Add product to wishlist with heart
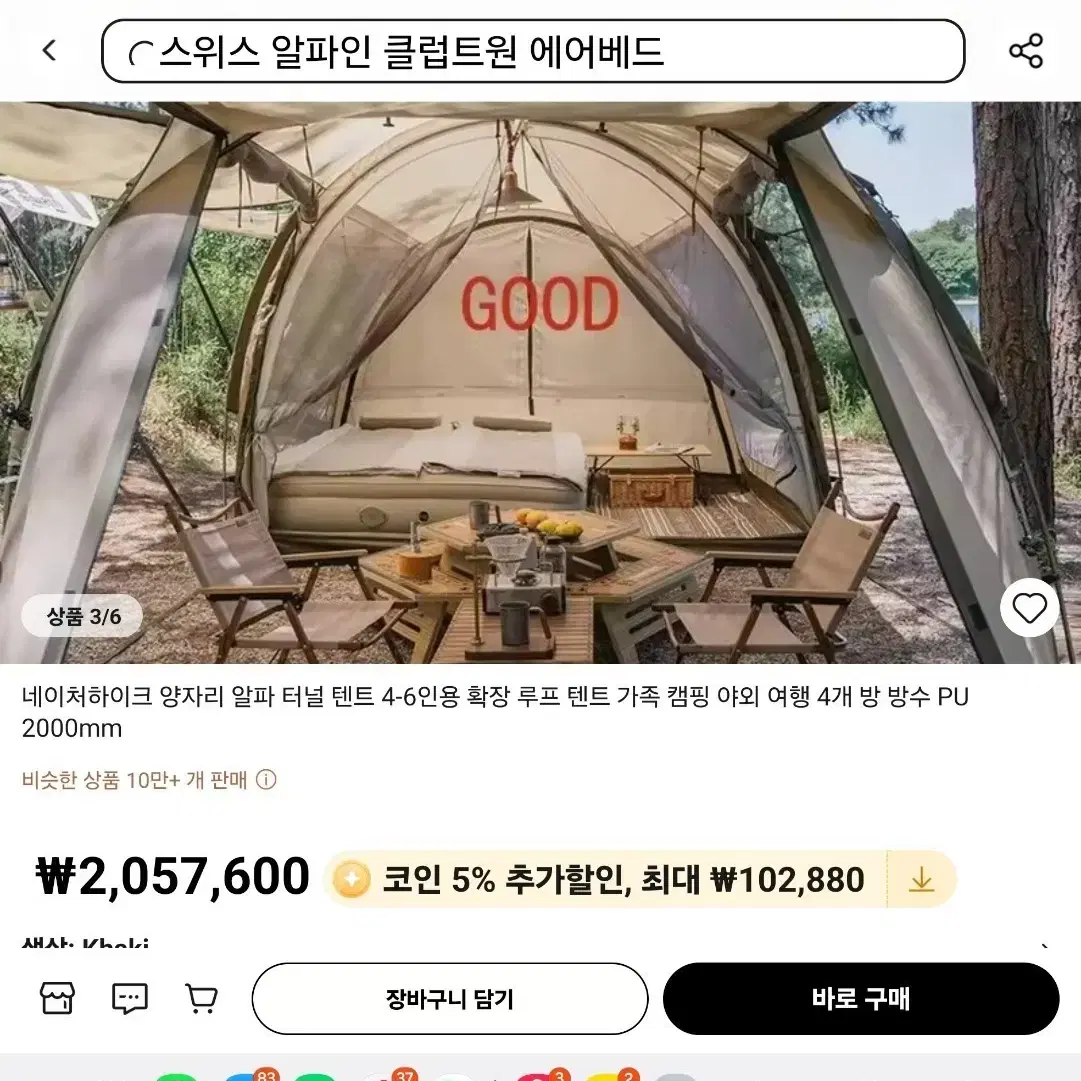This screenshot has width=1081, height=1081. coord(1029,607)
